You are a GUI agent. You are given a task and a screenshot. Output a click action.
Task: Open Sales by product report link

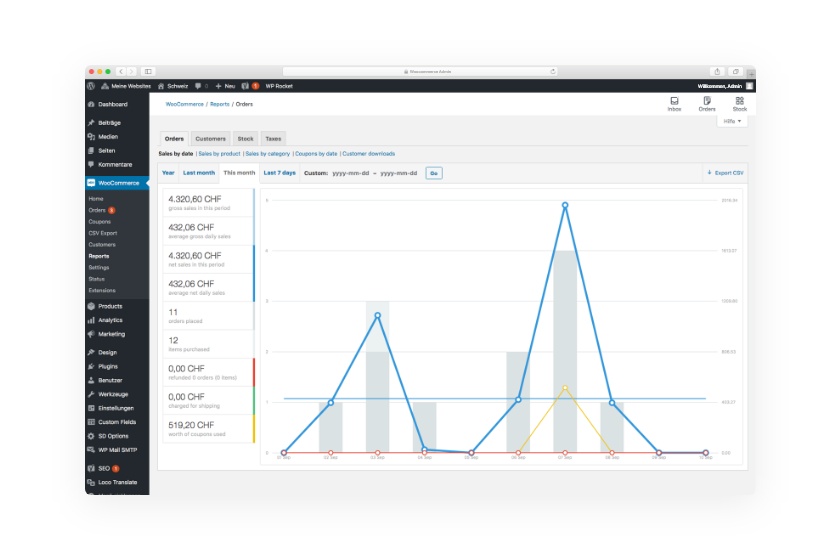point(219,154)
